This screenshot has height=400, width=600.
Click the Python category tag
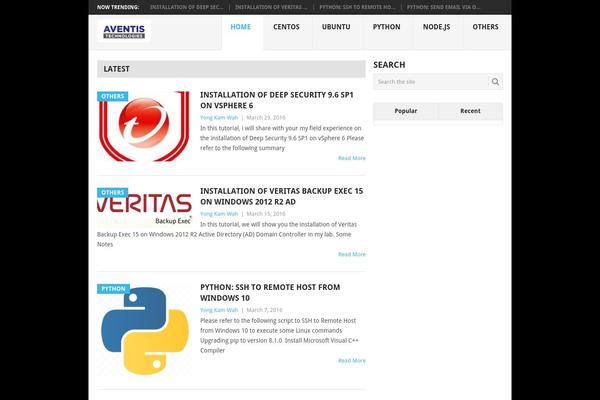[x=113, y=289]
